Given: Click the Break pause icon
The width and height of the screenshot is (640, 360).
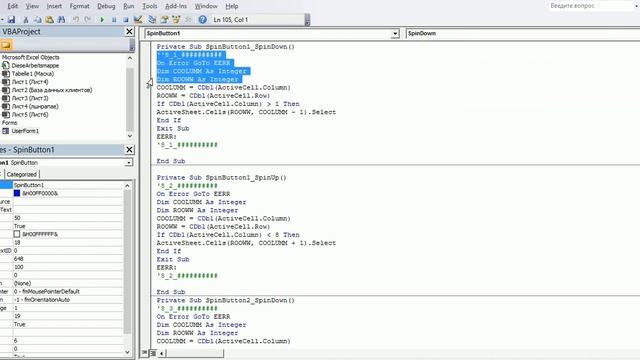Looking at the screenshot, I should pos(114,20).
